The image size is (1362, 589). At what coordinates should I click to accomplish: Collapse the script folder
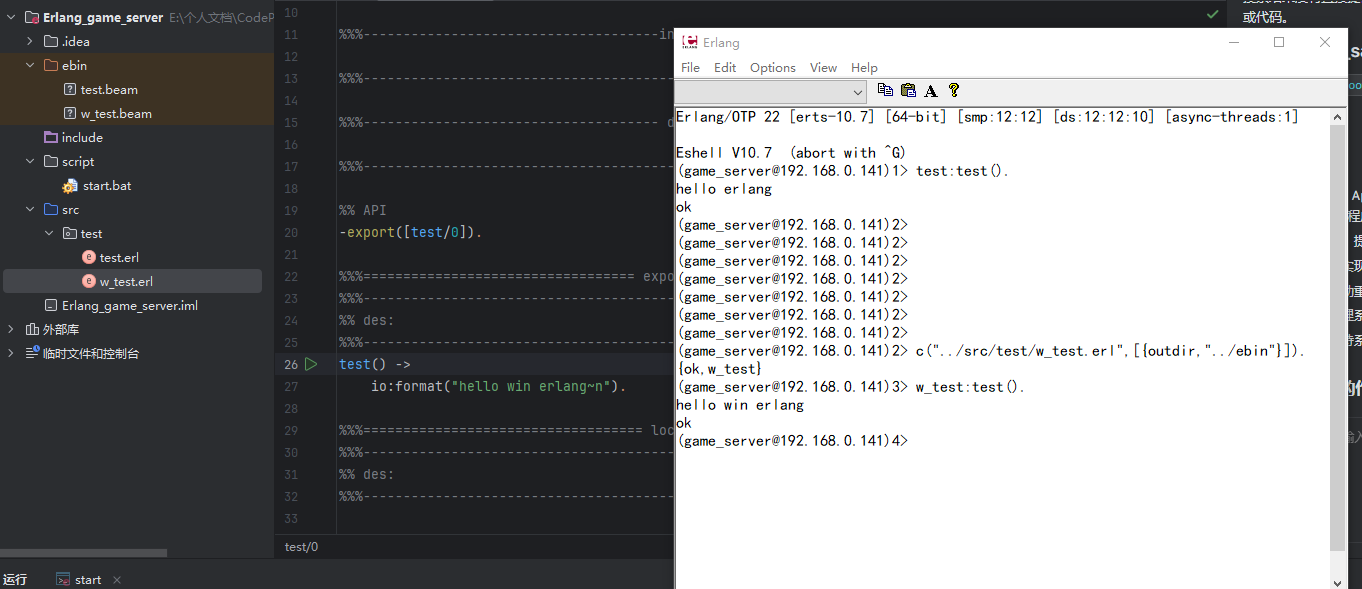[30, 162]
